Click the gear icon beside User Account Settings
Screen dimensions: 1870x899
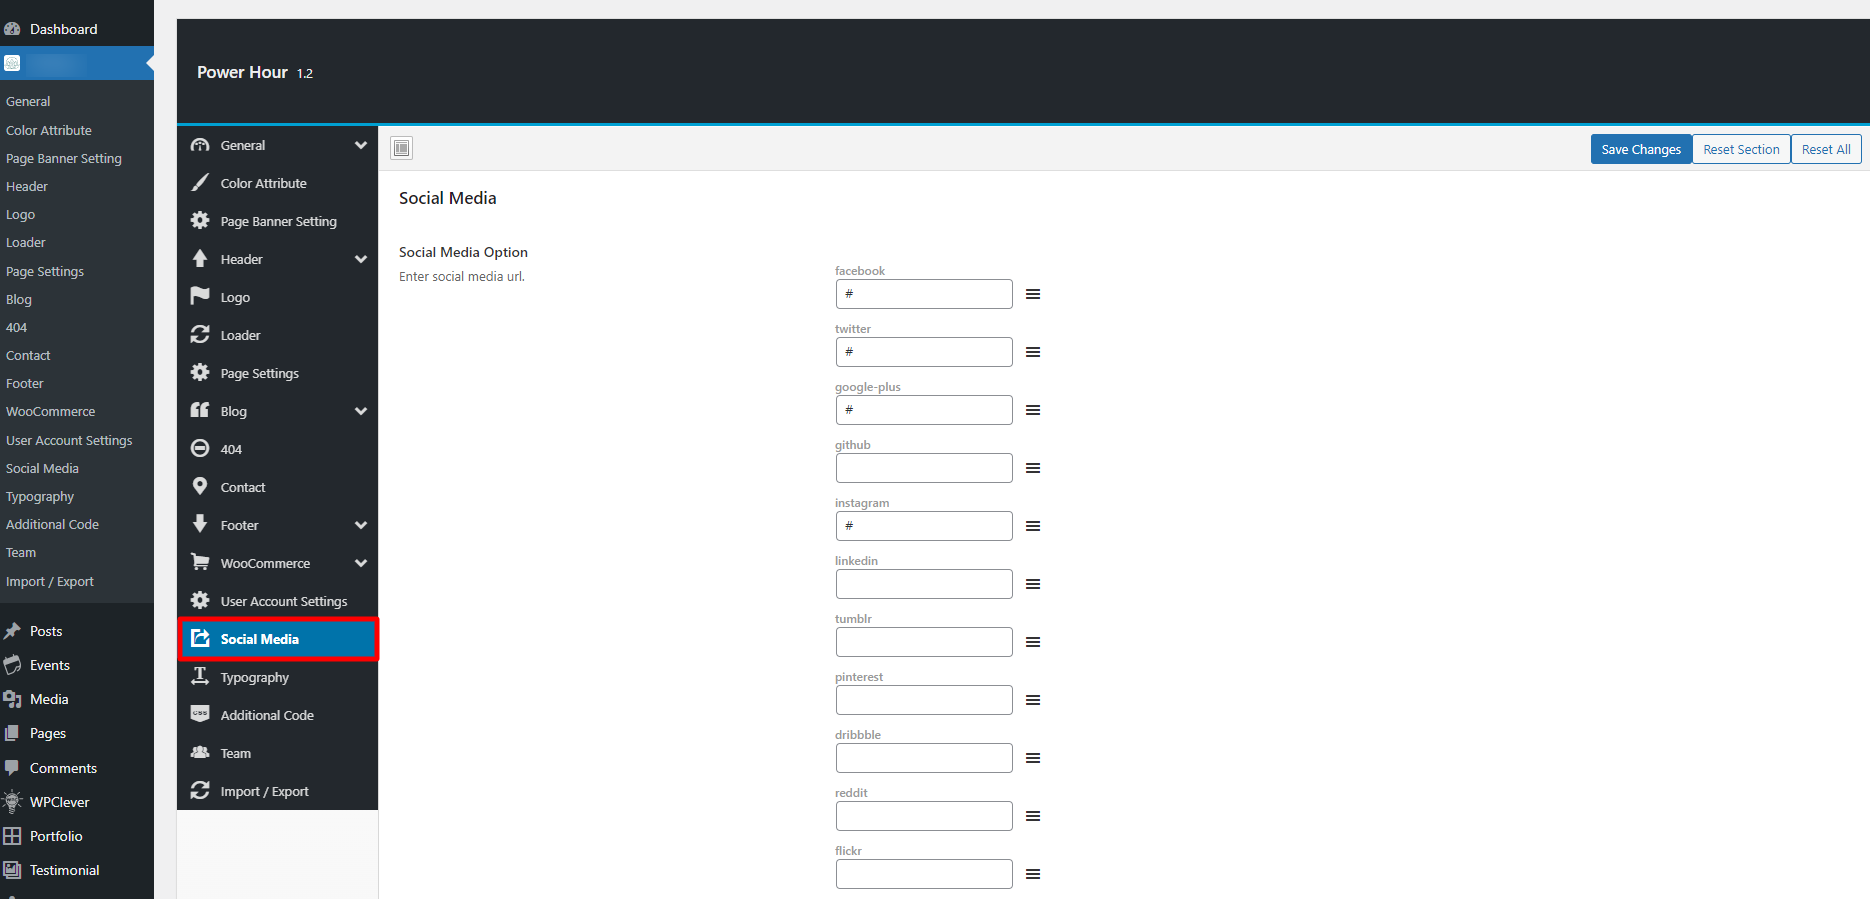point(200,601)
